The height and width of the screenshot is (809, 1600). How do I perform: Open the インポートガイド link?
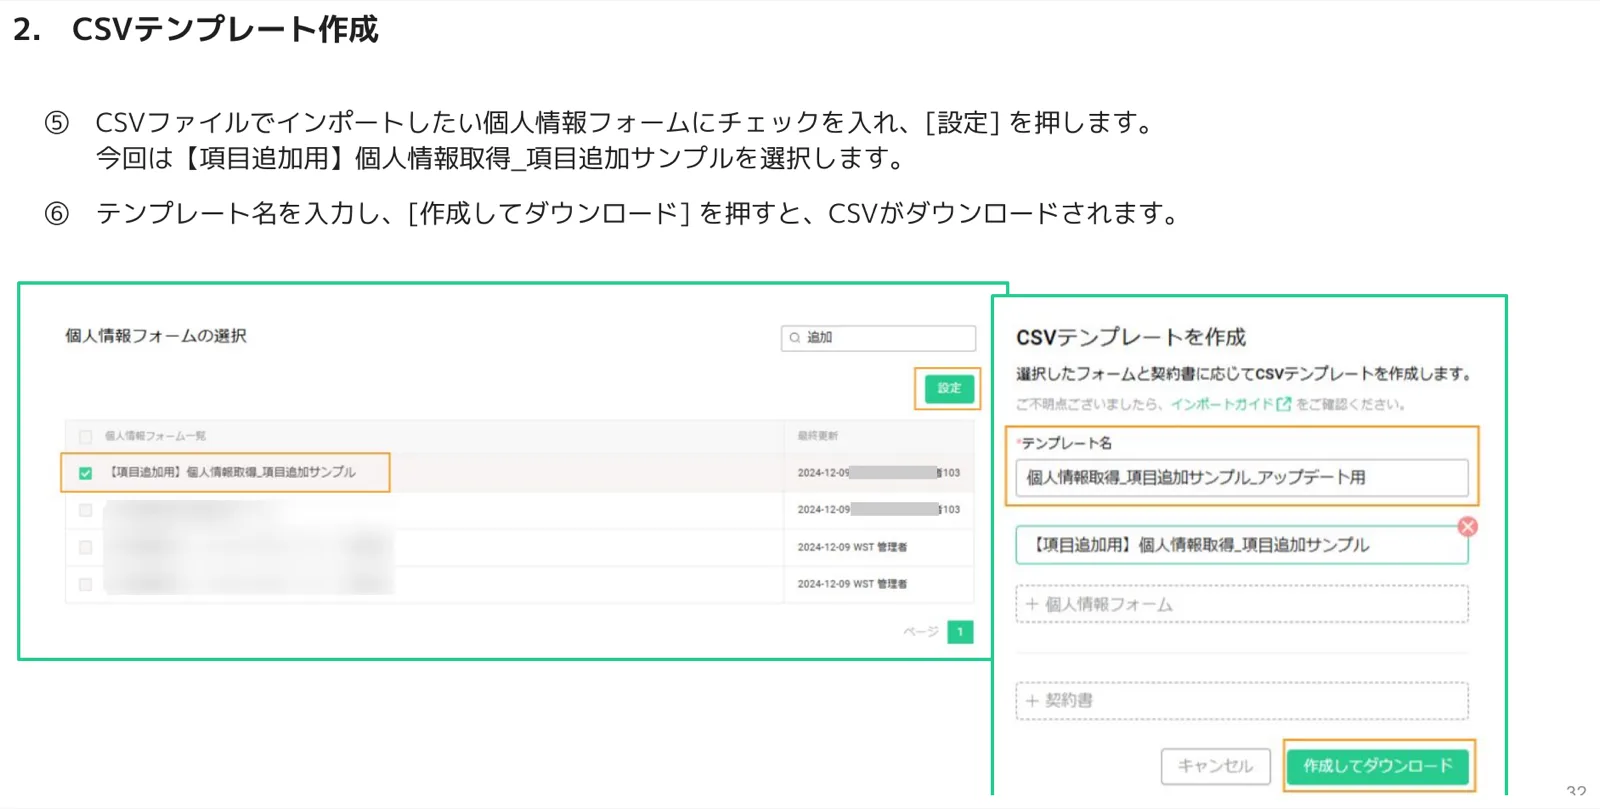pos(1222,404)
